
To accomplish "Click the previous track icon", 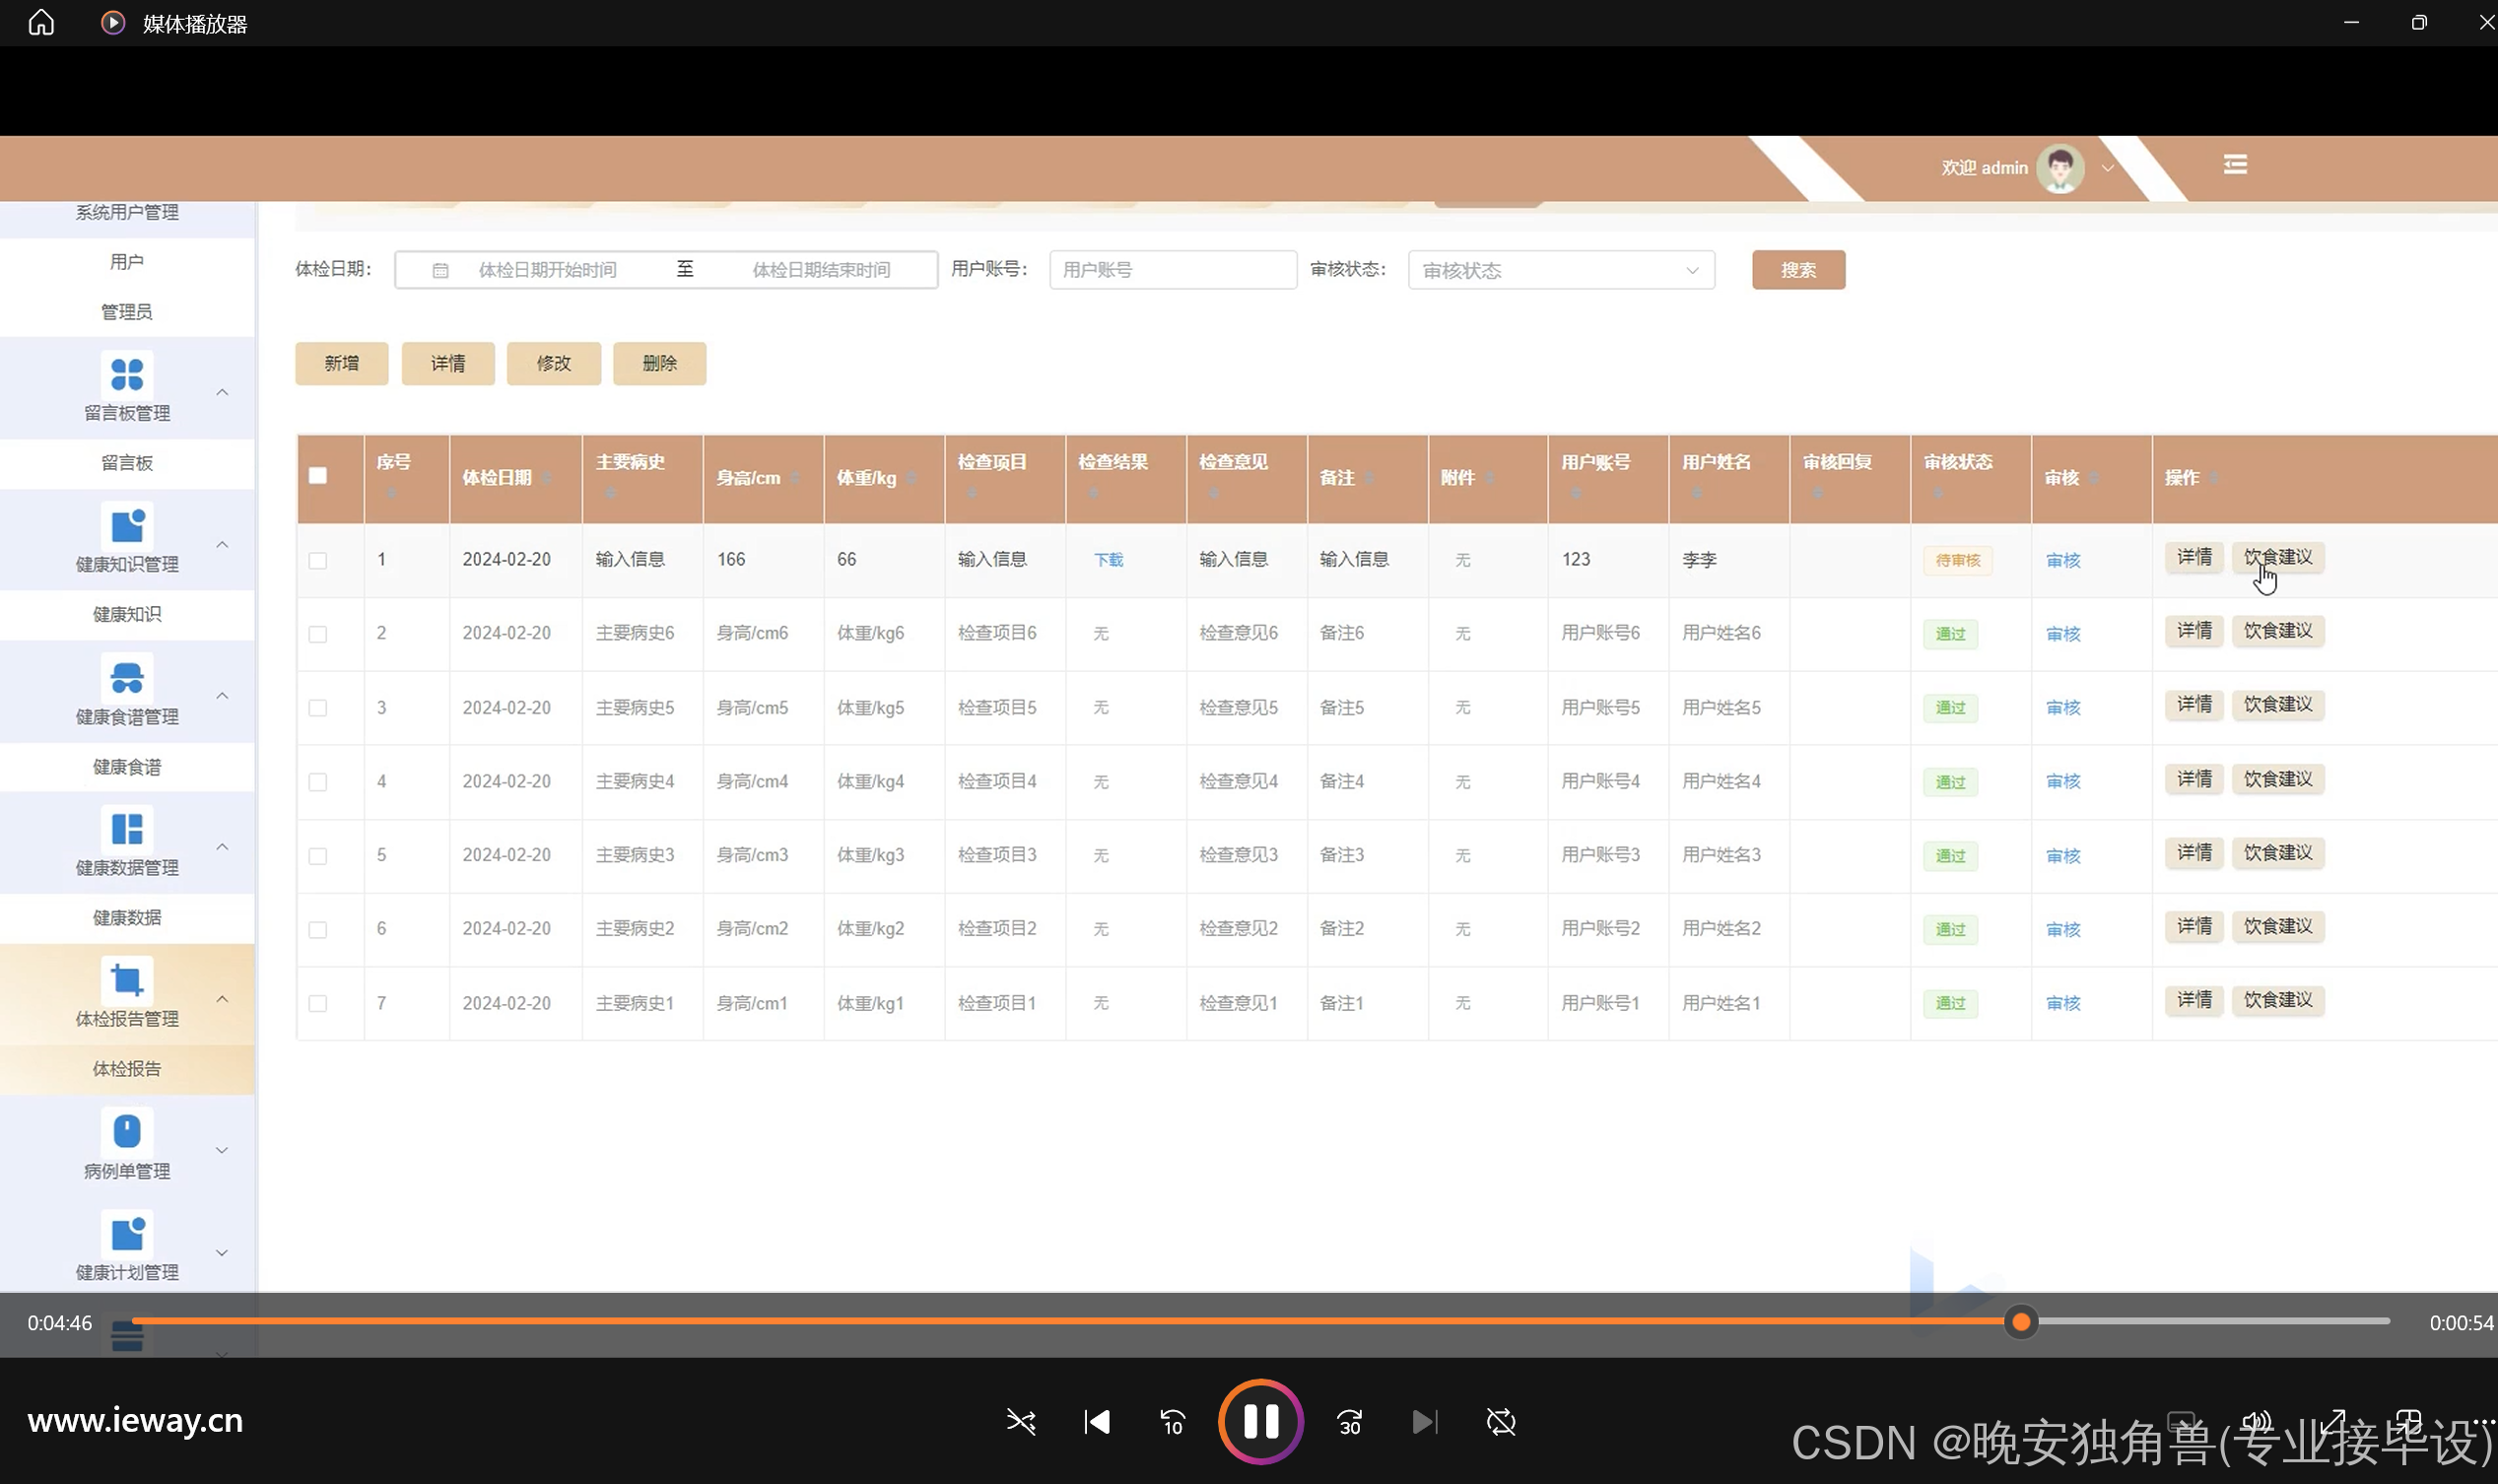I will click(x=1096, y=1422).
